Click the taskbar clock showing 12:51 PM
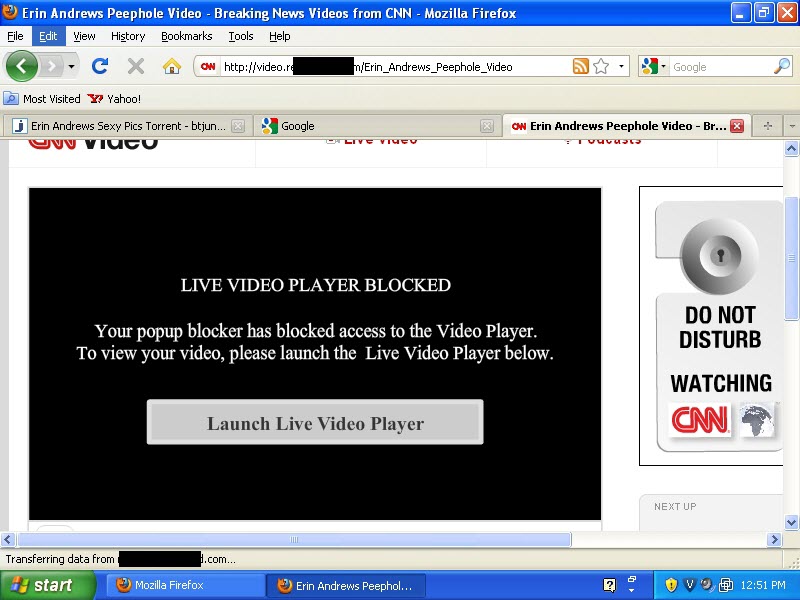The width and height of the screenshot is (800, 600). tap(763, 585)
